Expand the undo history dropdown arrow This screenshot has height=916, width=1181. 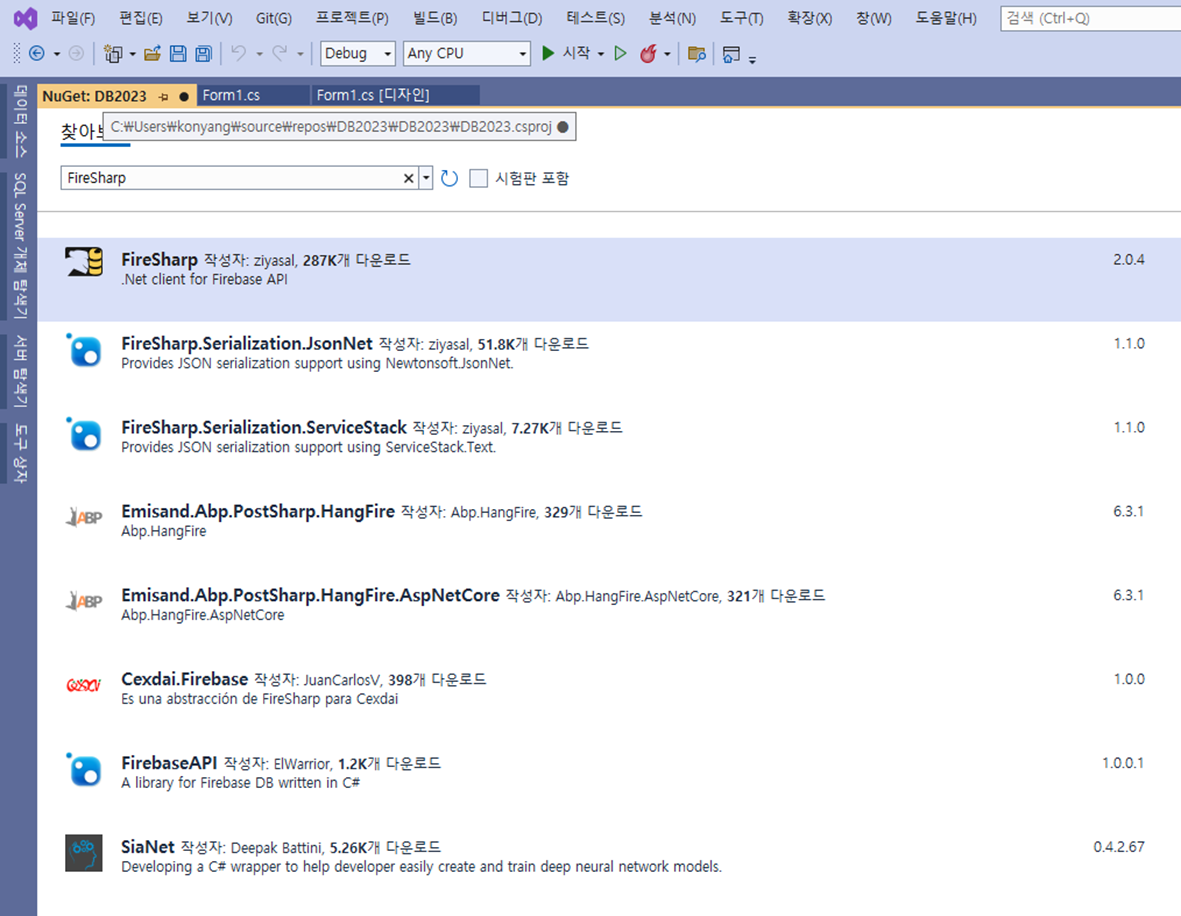coord(259,54)
